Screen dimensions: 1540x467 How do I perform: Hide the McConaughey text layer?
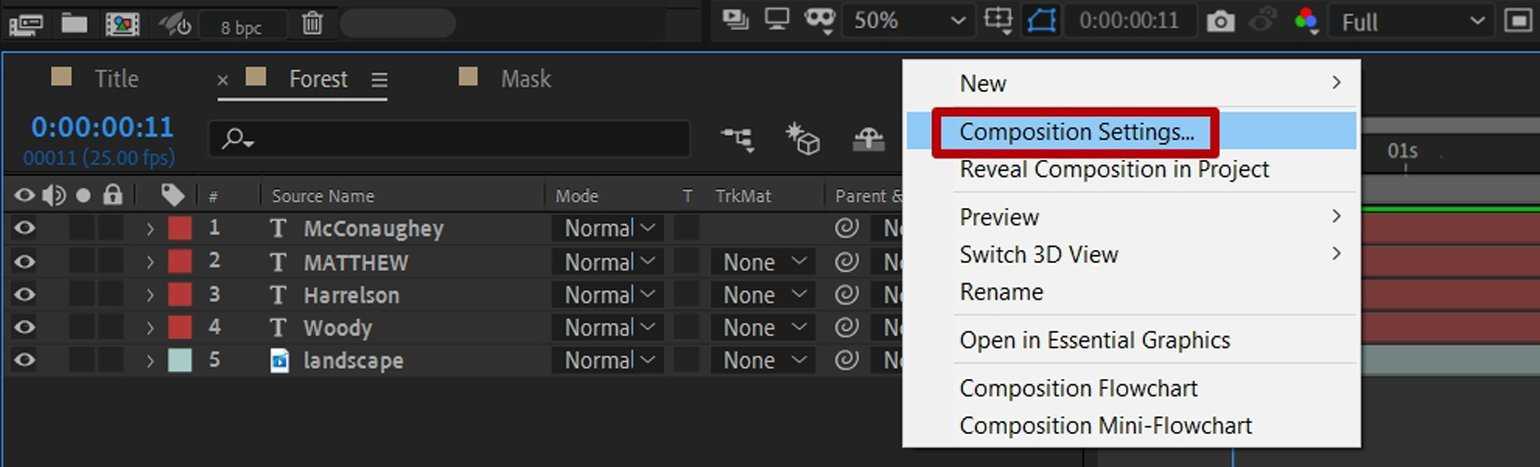pyautogui.click(x=24, y=229)
